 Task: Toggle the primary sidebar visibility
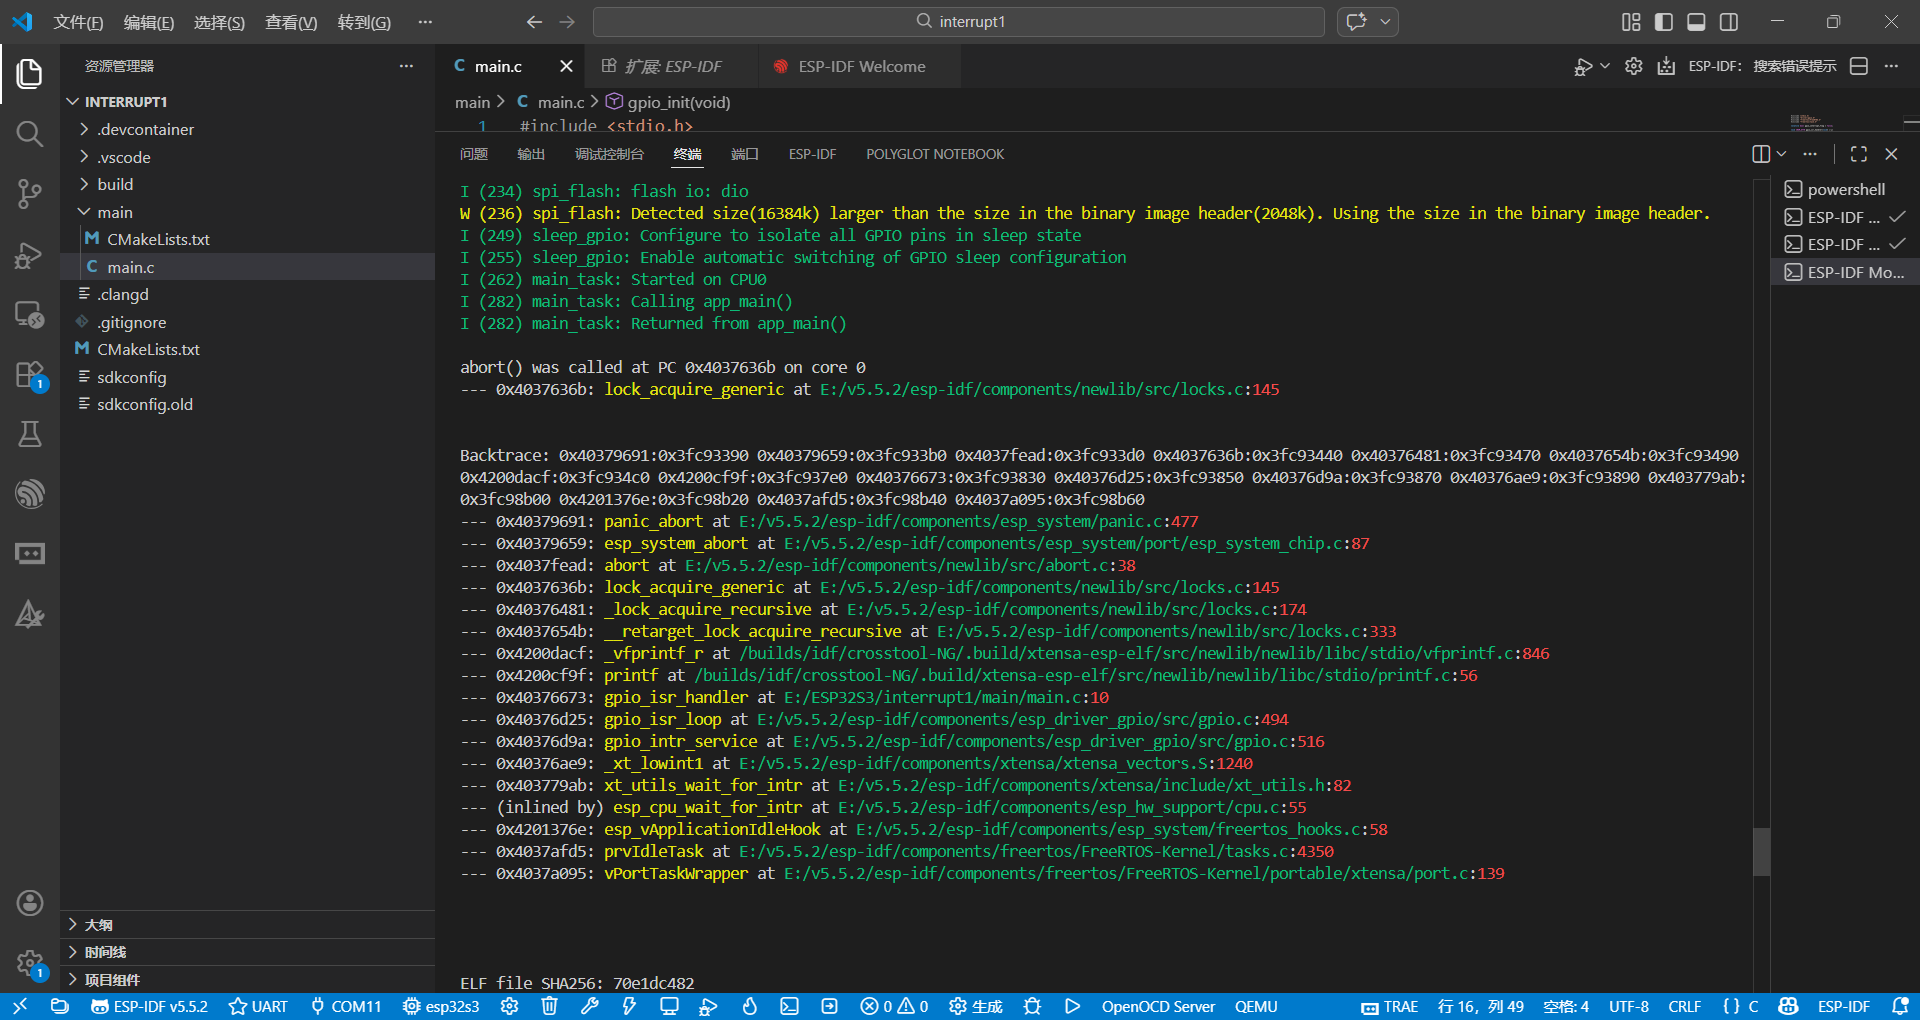coord(1663,22)
